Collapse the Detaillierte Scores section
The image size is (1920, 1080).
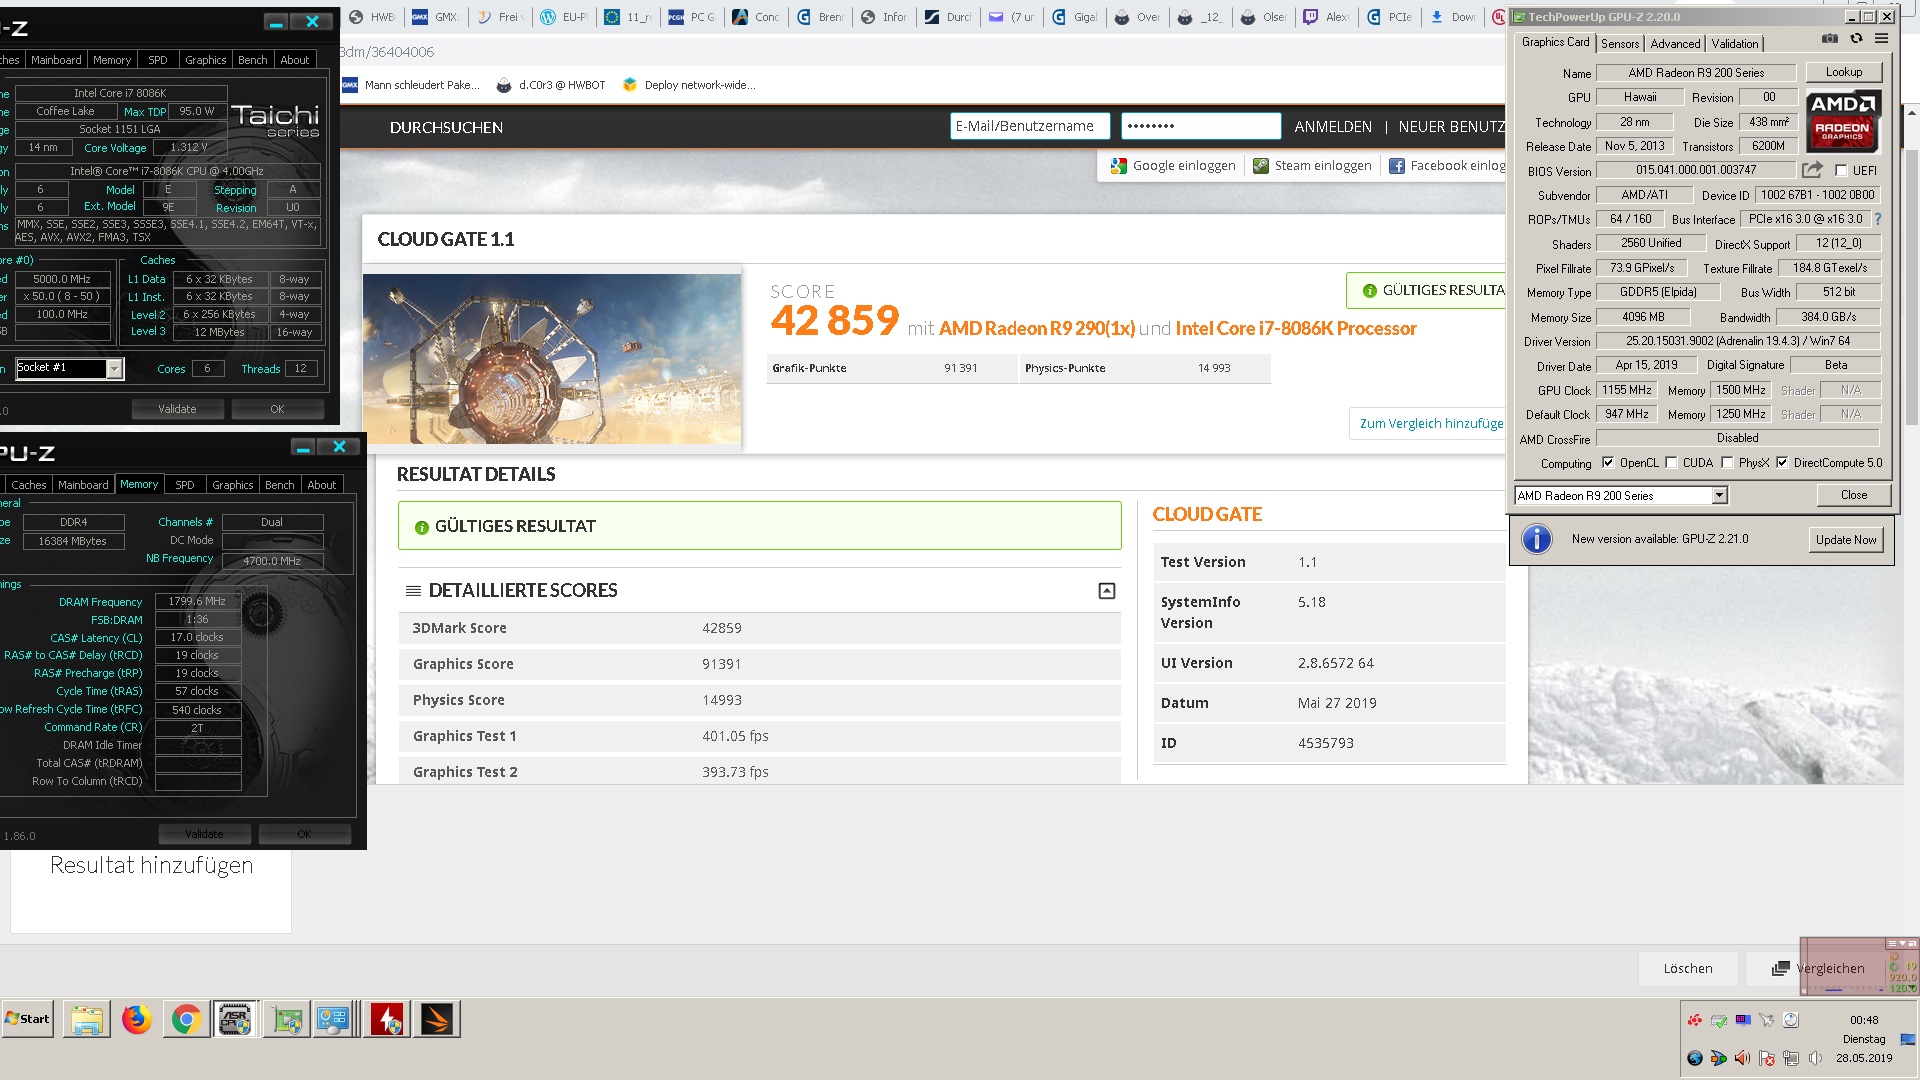click(x=1106, y=591)
